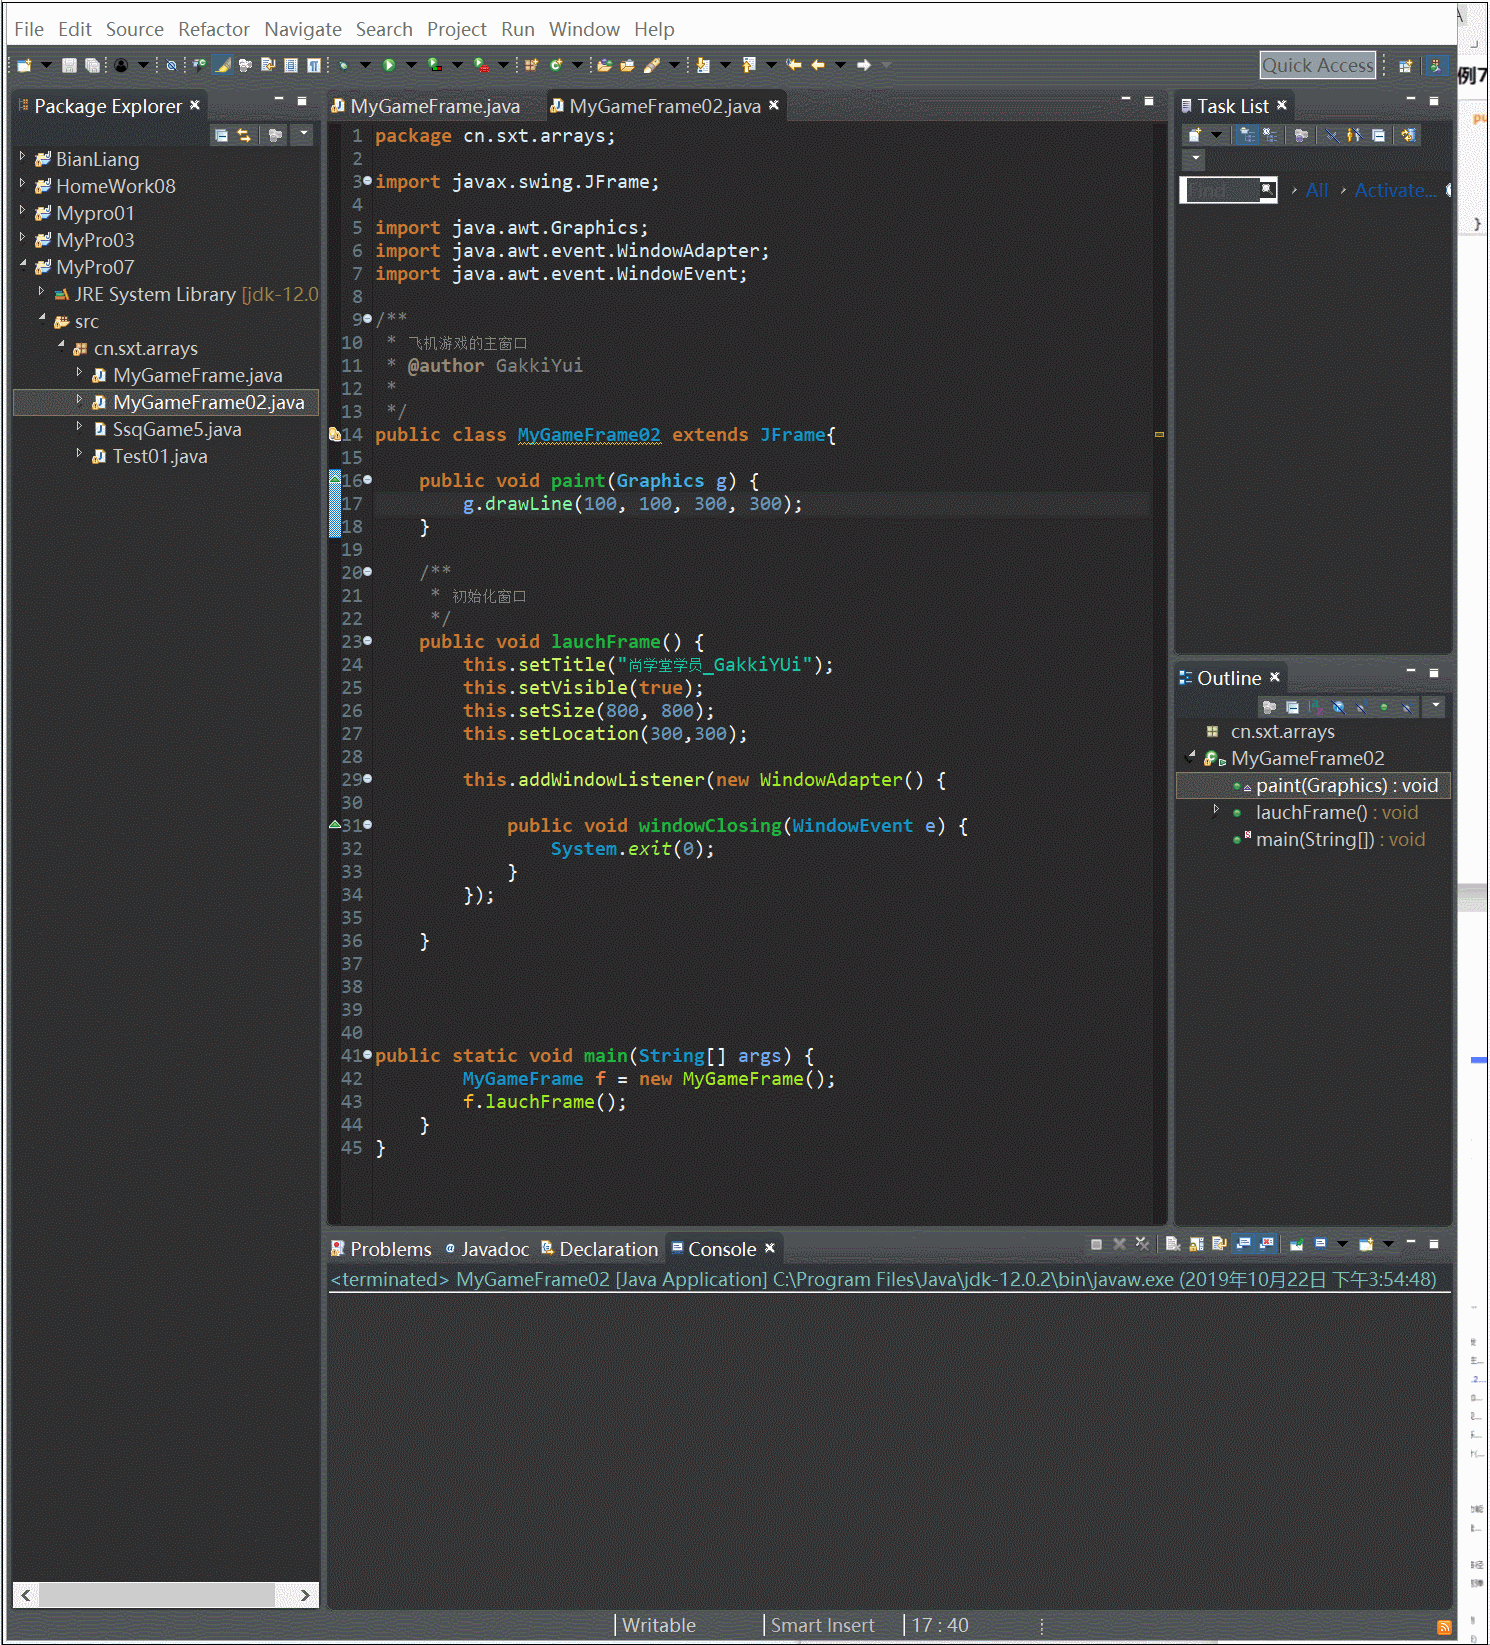Click the Next Annotation toolbar icon
The image size is (1490, 1645).
(x=703, y=65)
